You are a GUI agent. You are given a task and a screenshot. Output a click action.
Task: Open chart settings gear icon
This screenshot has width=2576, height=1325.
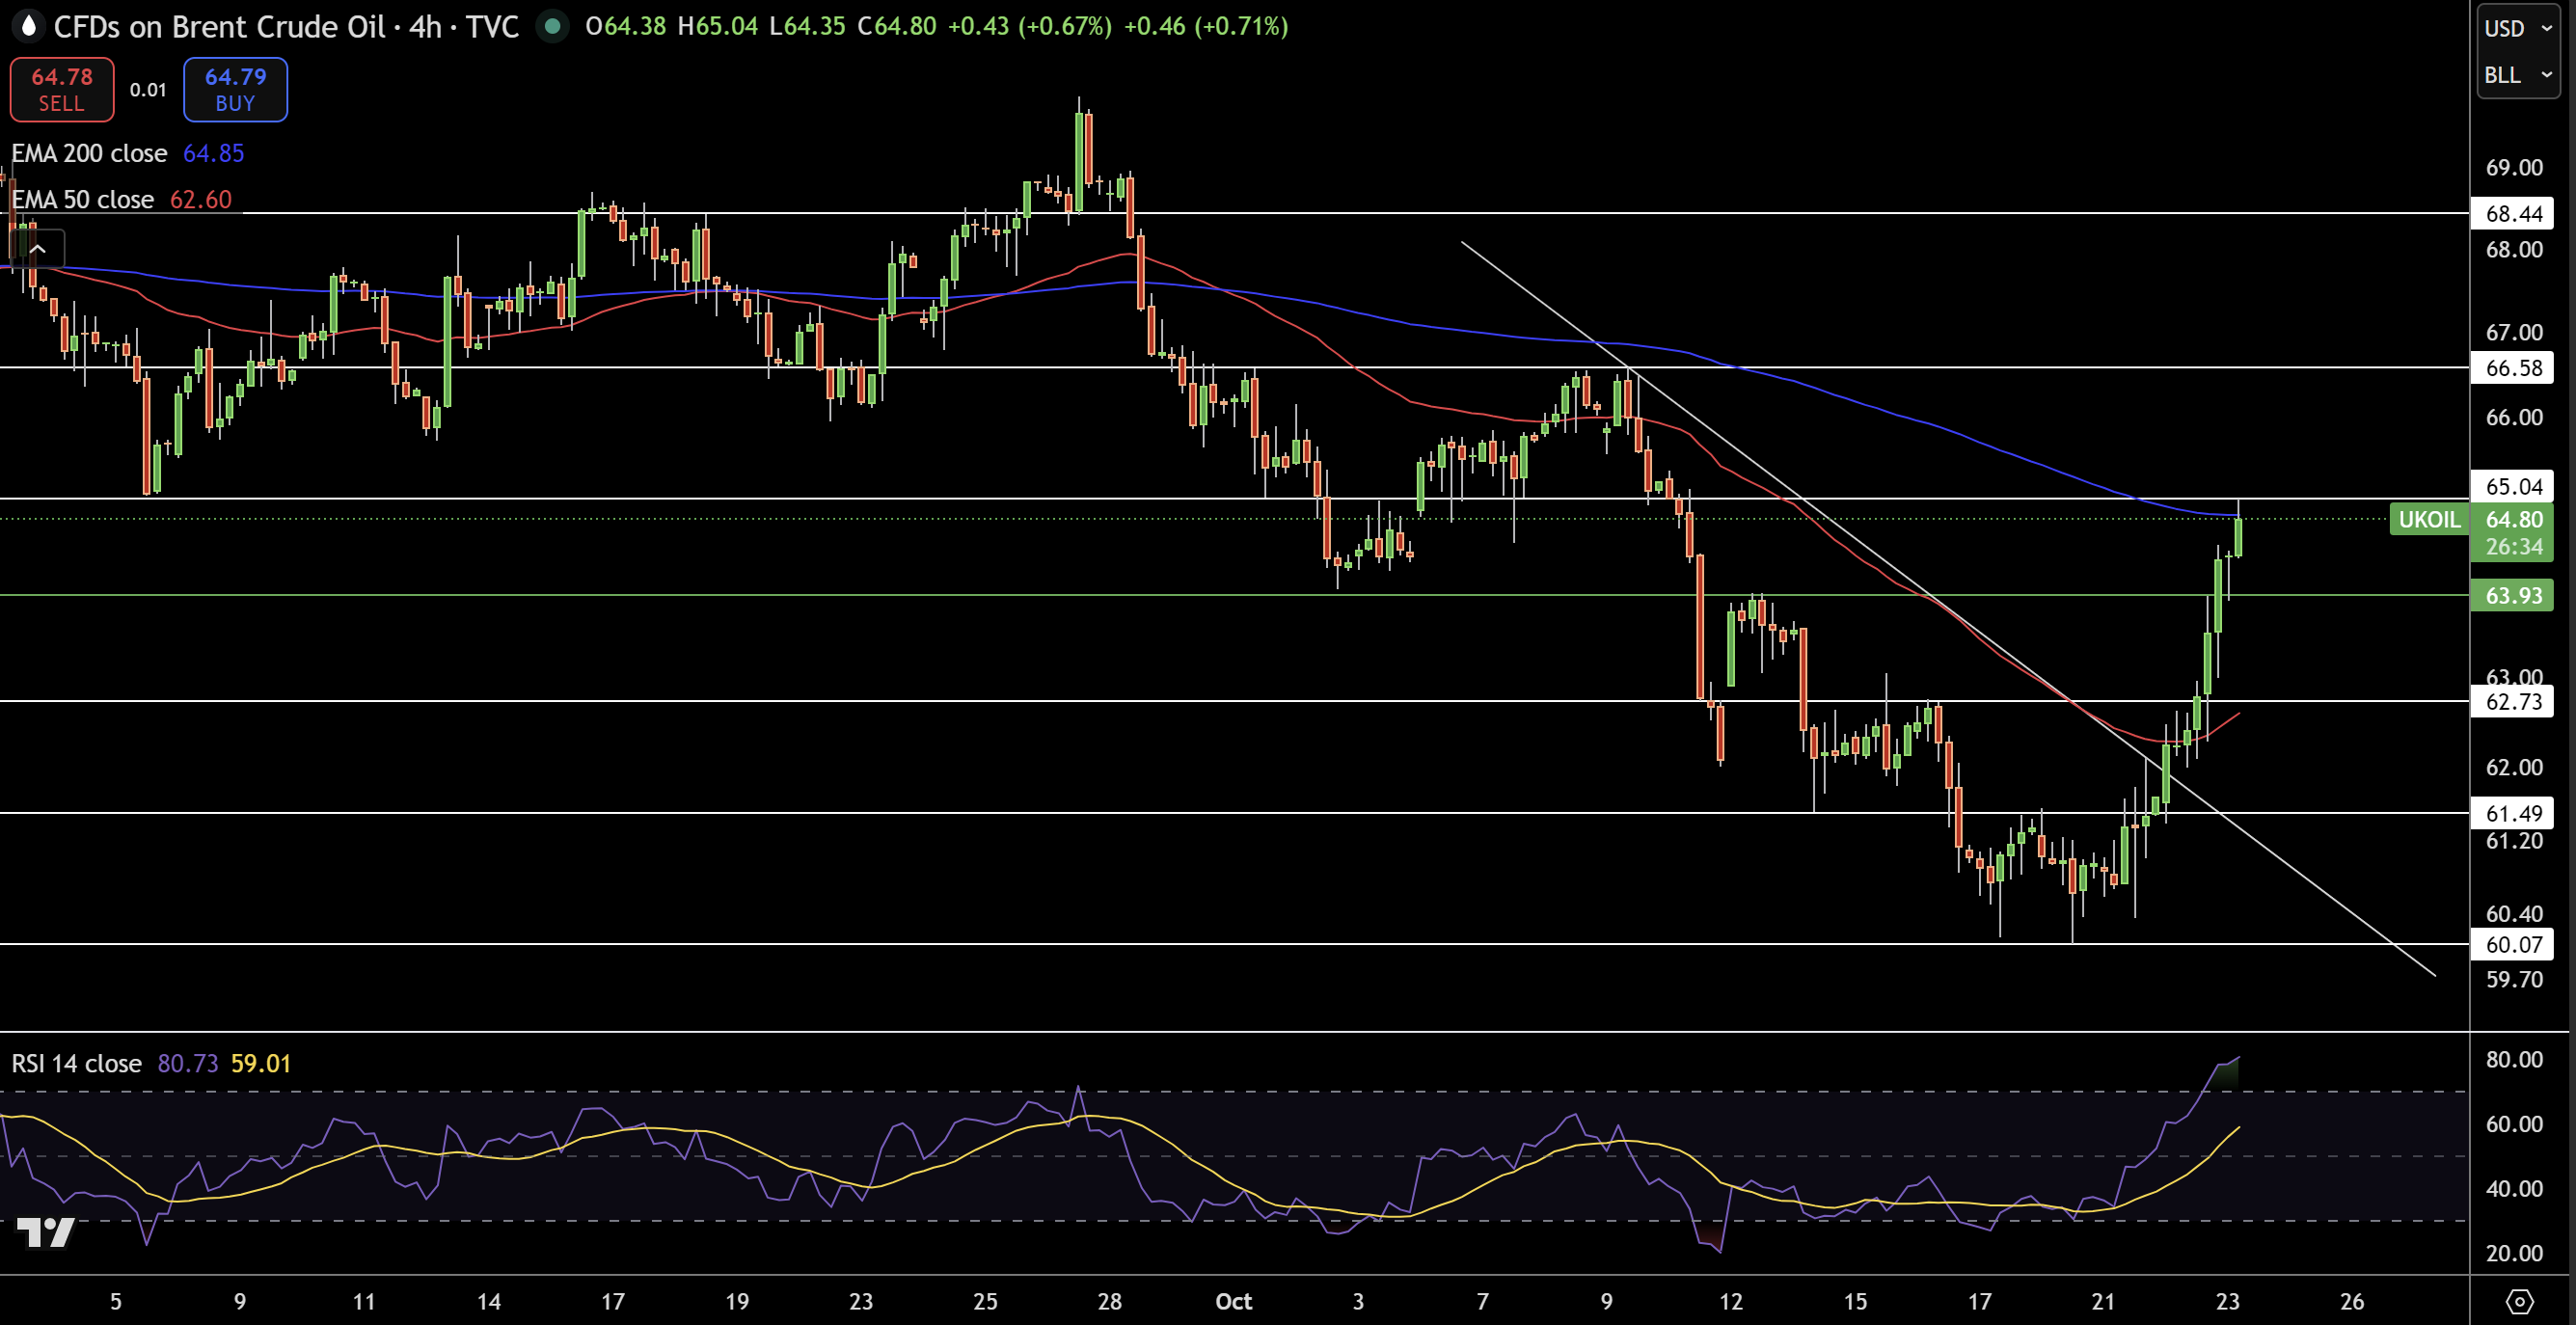pyautogui.click(x=2519, y=1301)
